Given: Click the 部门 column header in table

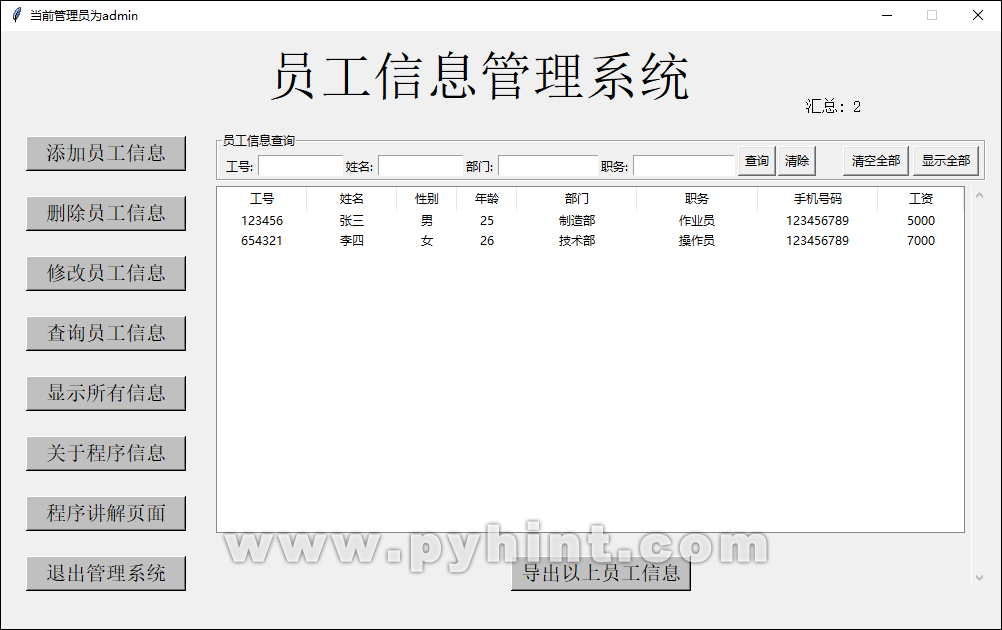Looking at the screenshot, I should [576, 199].
